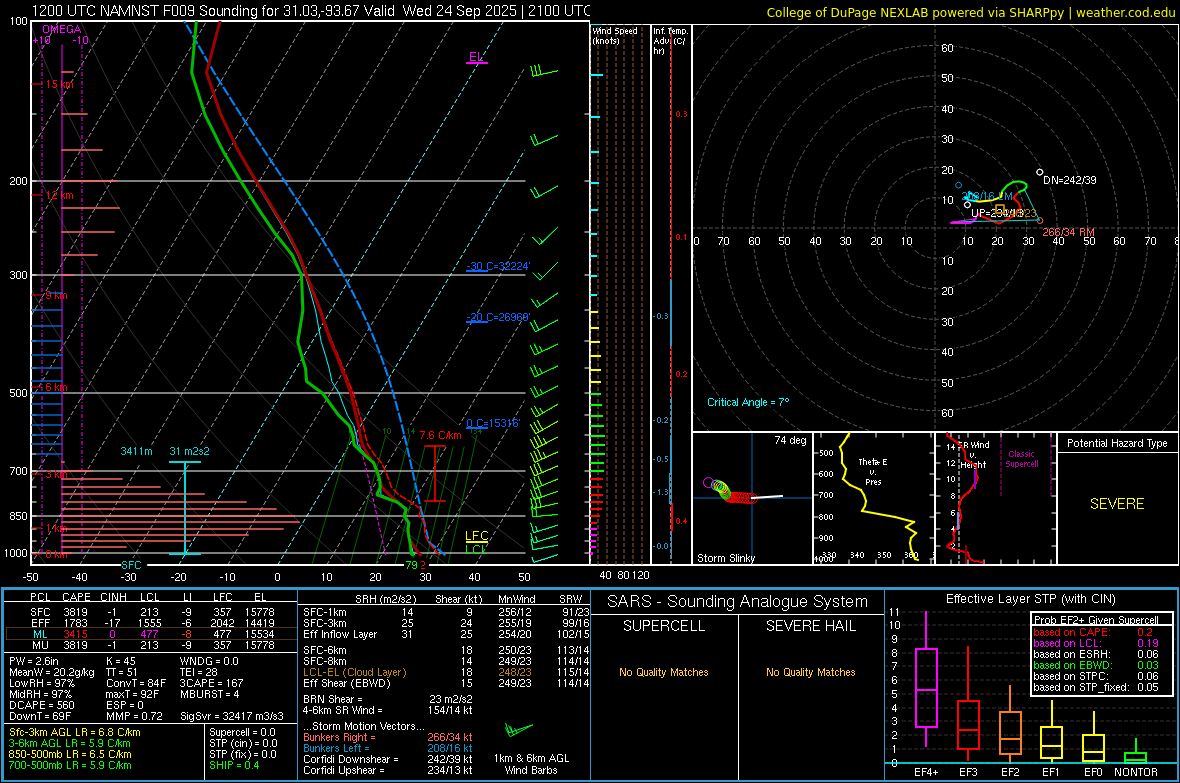The height and width of the screenshot is (783, 1180).
Task: Click the Inf. Temp. Adv. panel header
Action: tap(670, 41)
